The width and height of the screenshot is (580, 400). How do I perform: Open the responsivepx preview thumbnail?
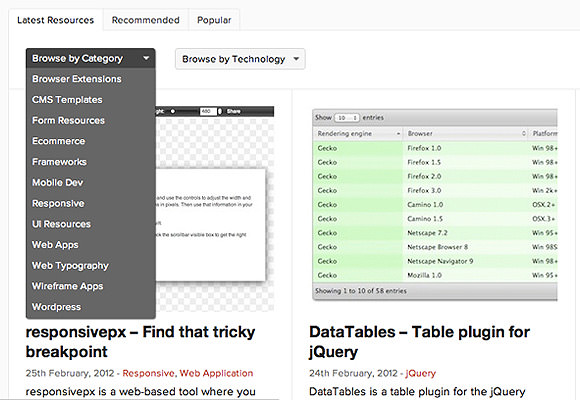pos(215,209)
